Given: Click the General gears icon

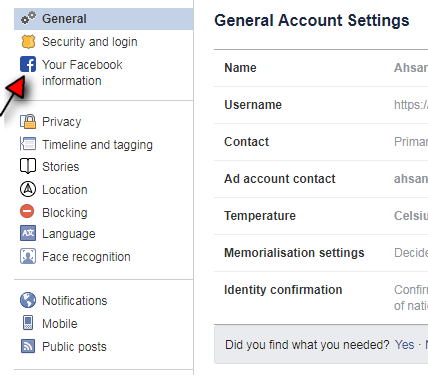Looking at the screenshot, I should pyautogui.click(x=28, y=18).
